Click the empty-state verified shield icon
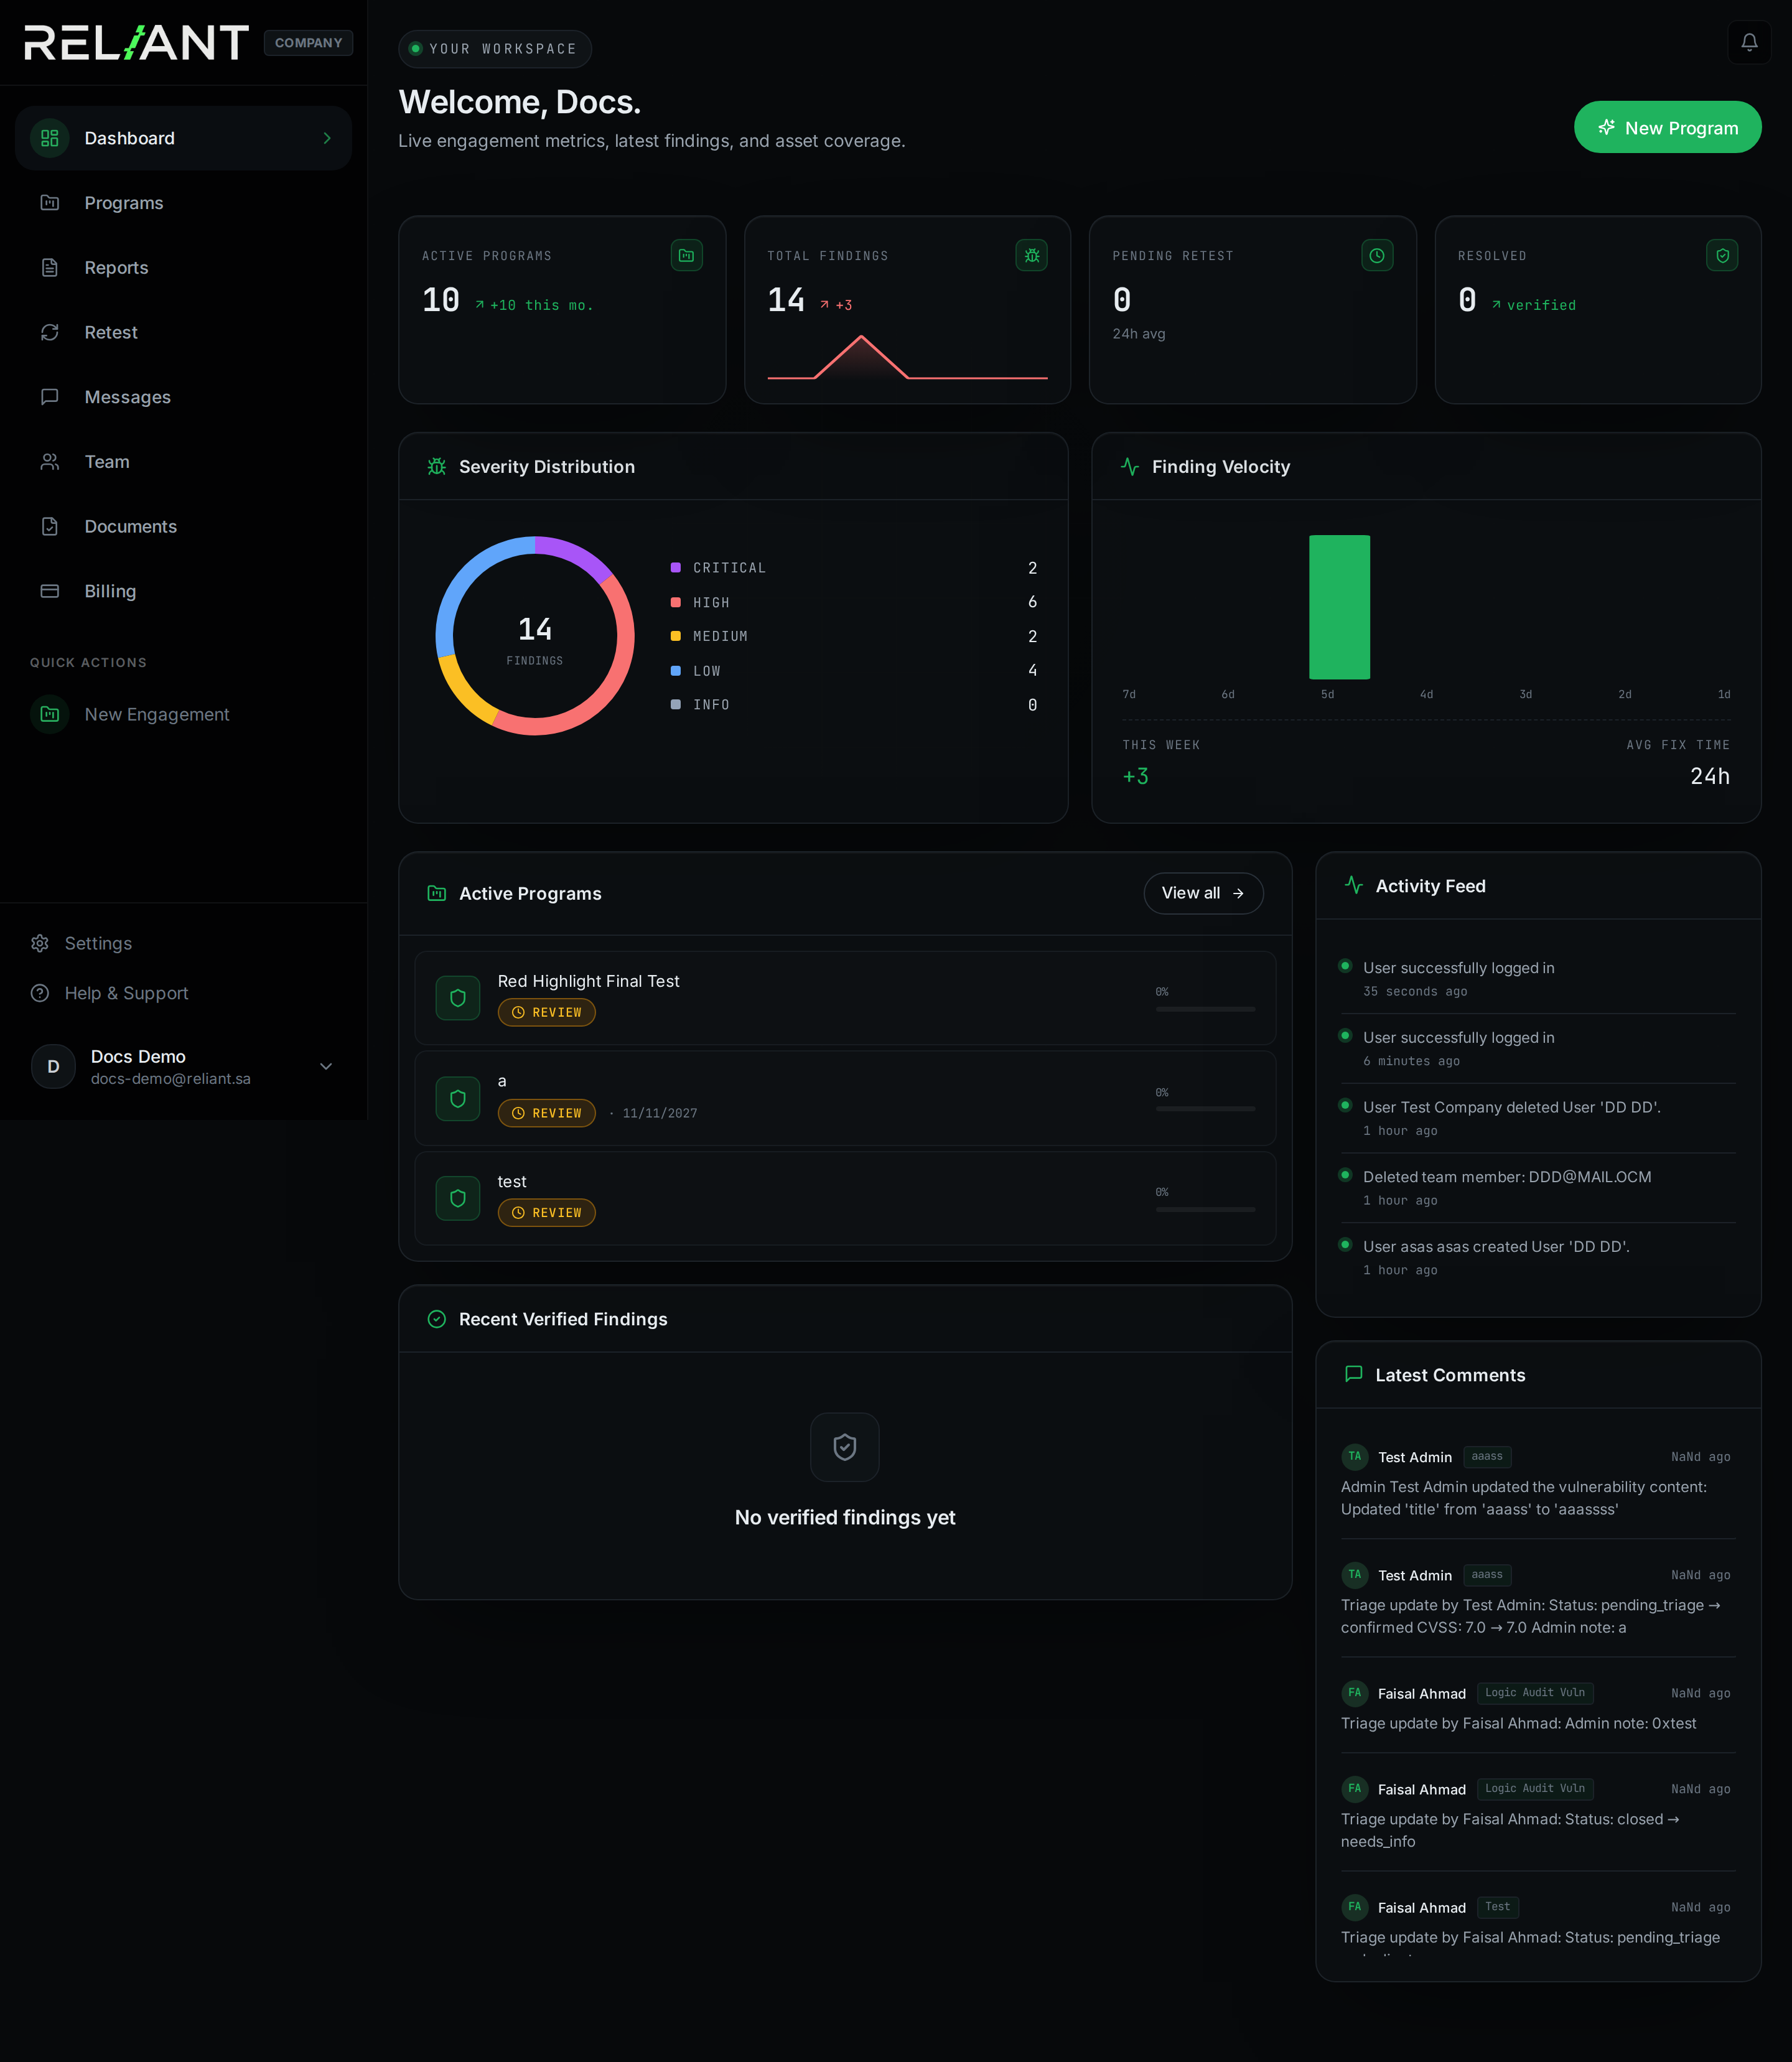Image resolution: width=1792 pixels, height=2062 pixels. pos(845,1447)
